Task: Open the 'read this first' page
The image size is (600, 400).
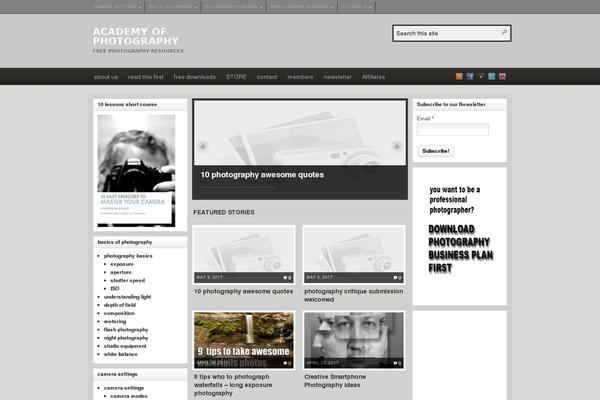Action: 145,77
